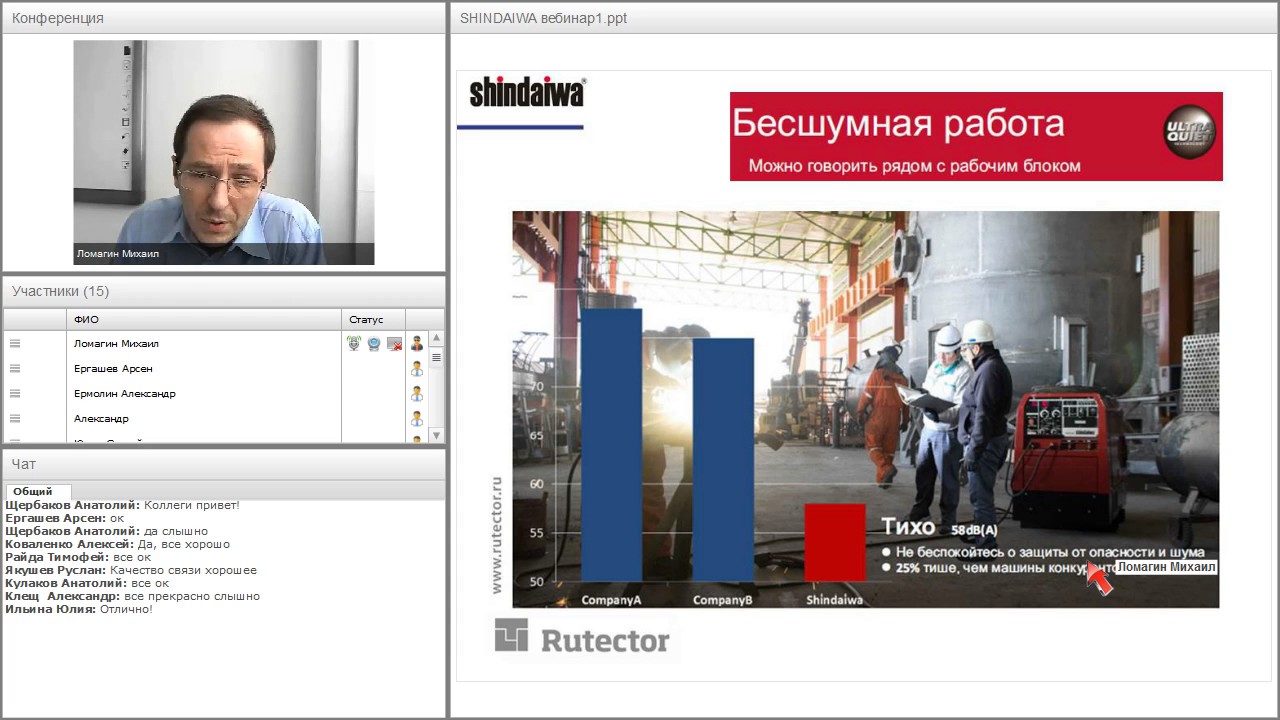Viewport: 1280px width, 720px height.
Task: Click the 'Бесшумная работа' slide heading
Action: tap(898, 124)
